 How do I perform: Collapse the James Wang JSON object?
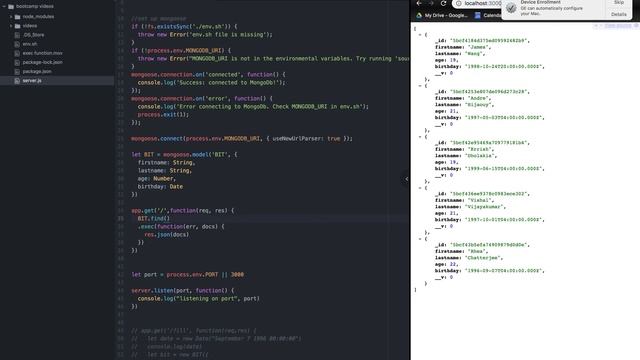point(420,35)
